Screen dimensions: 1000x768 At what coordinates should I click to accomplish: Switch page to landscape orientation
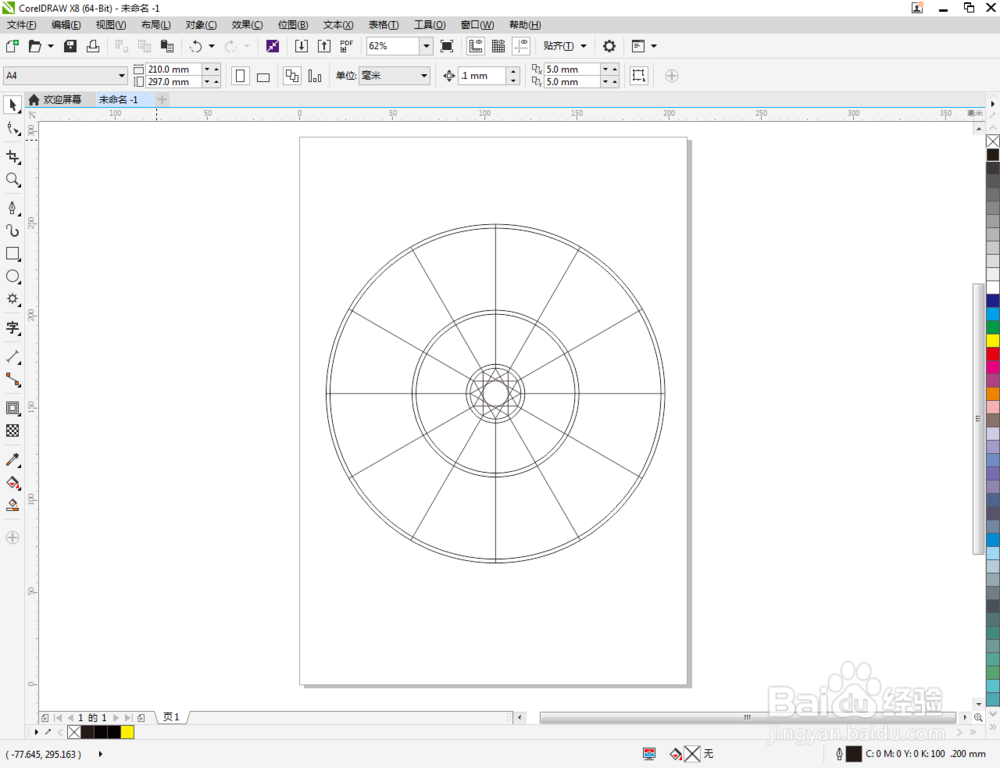coord(263,76)
